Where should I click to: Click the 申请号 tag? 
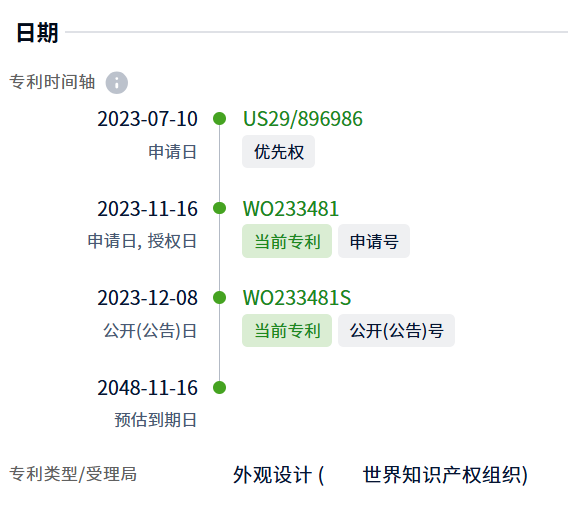click(374, 241)
